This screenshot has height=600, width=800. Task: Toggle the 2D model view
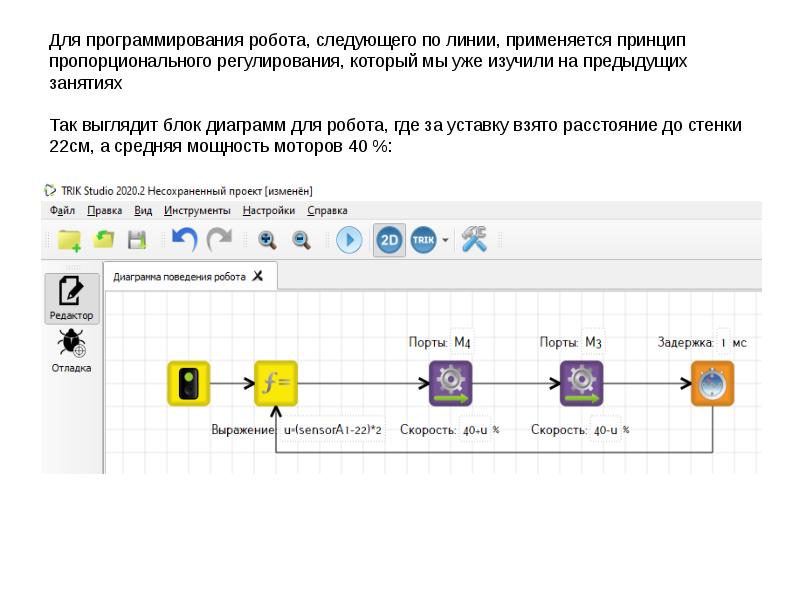point(389,240)
